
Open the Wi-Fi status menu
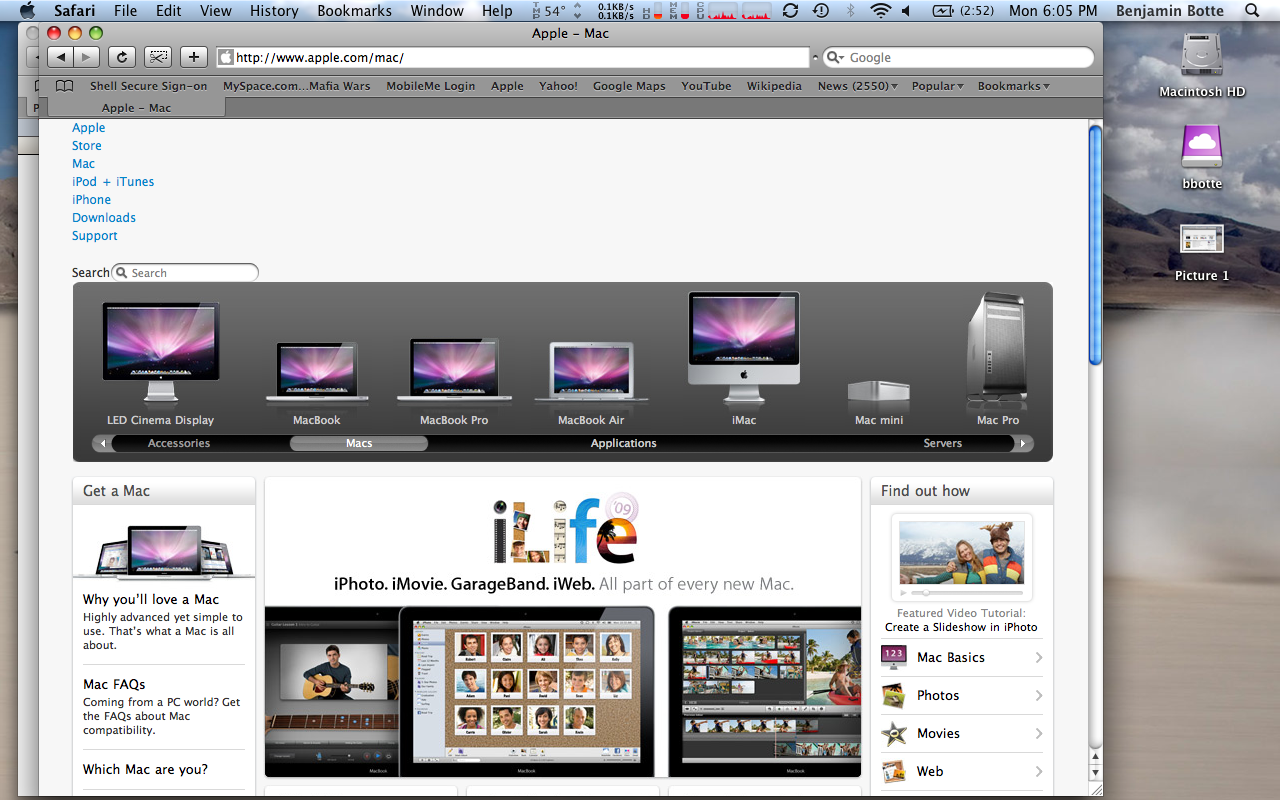coord(880,11)
